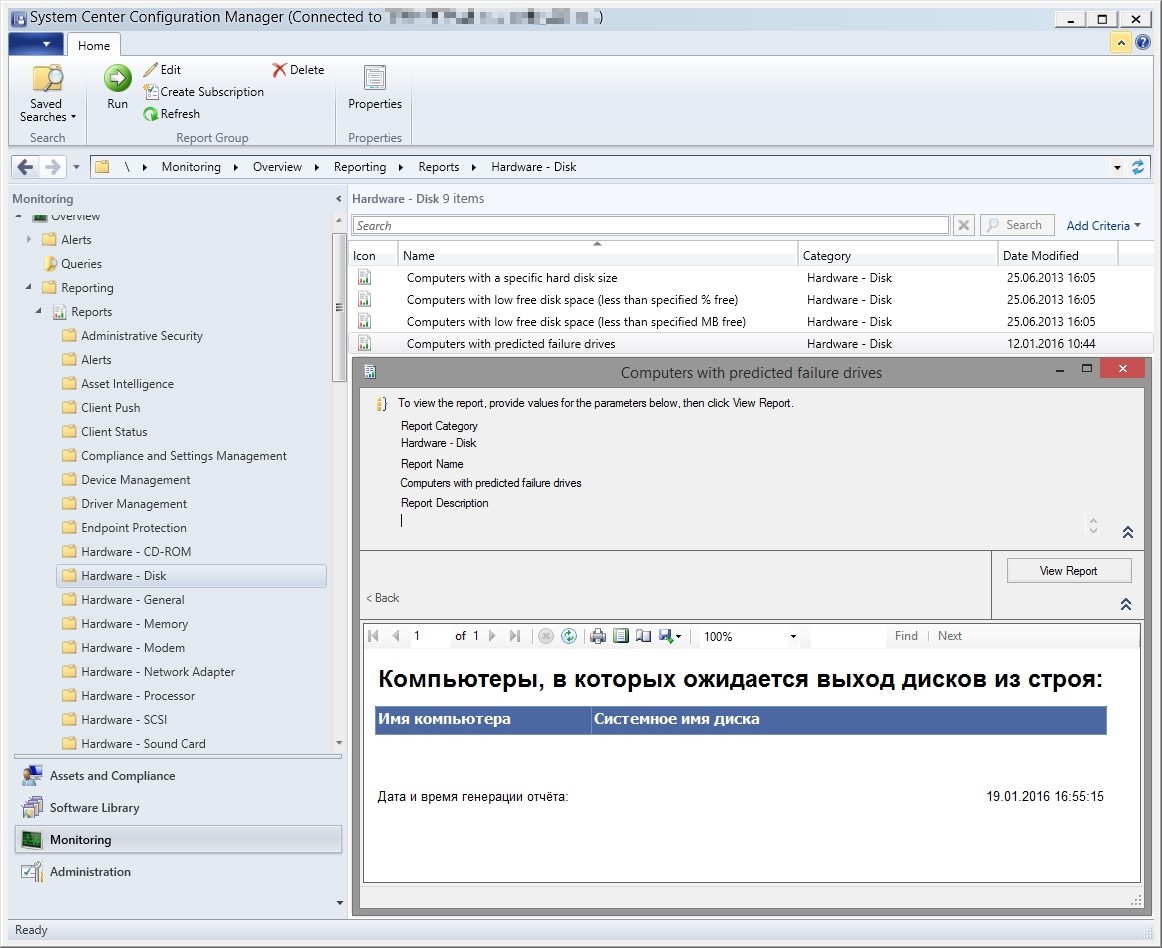The height and width of the screenshot is (948, 1162).
Task: Go to next report page
Action: (x=492, y=636)
